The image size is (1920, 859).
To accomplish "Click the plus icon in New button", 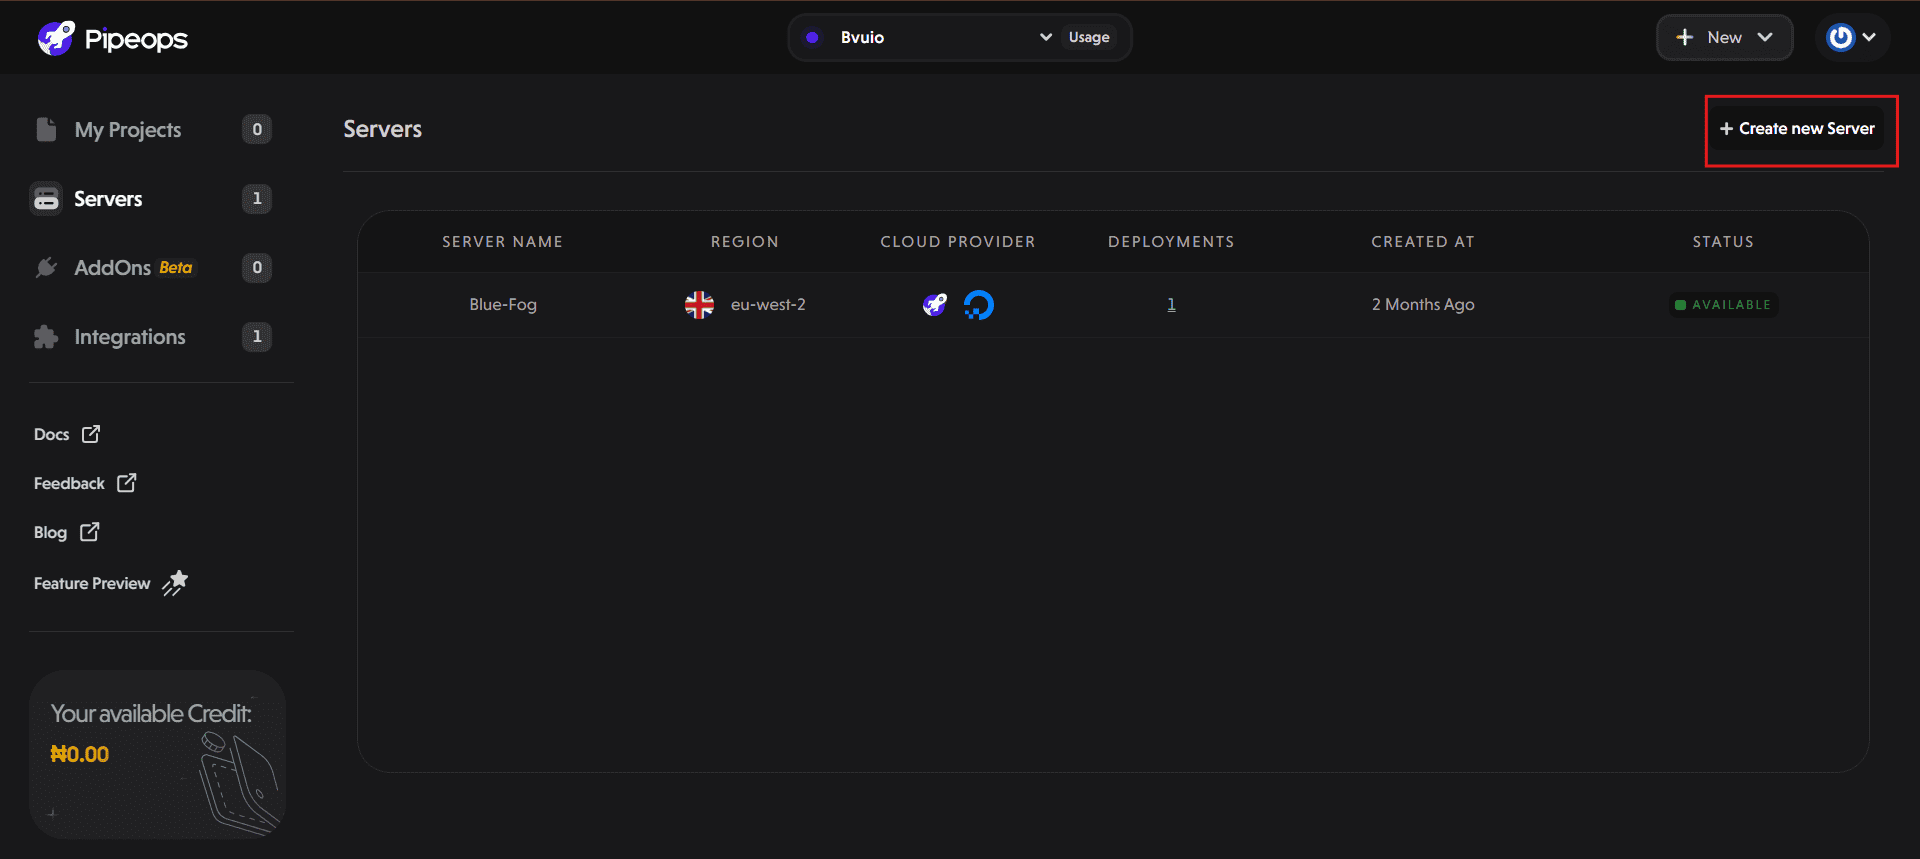I will 1685,37.
